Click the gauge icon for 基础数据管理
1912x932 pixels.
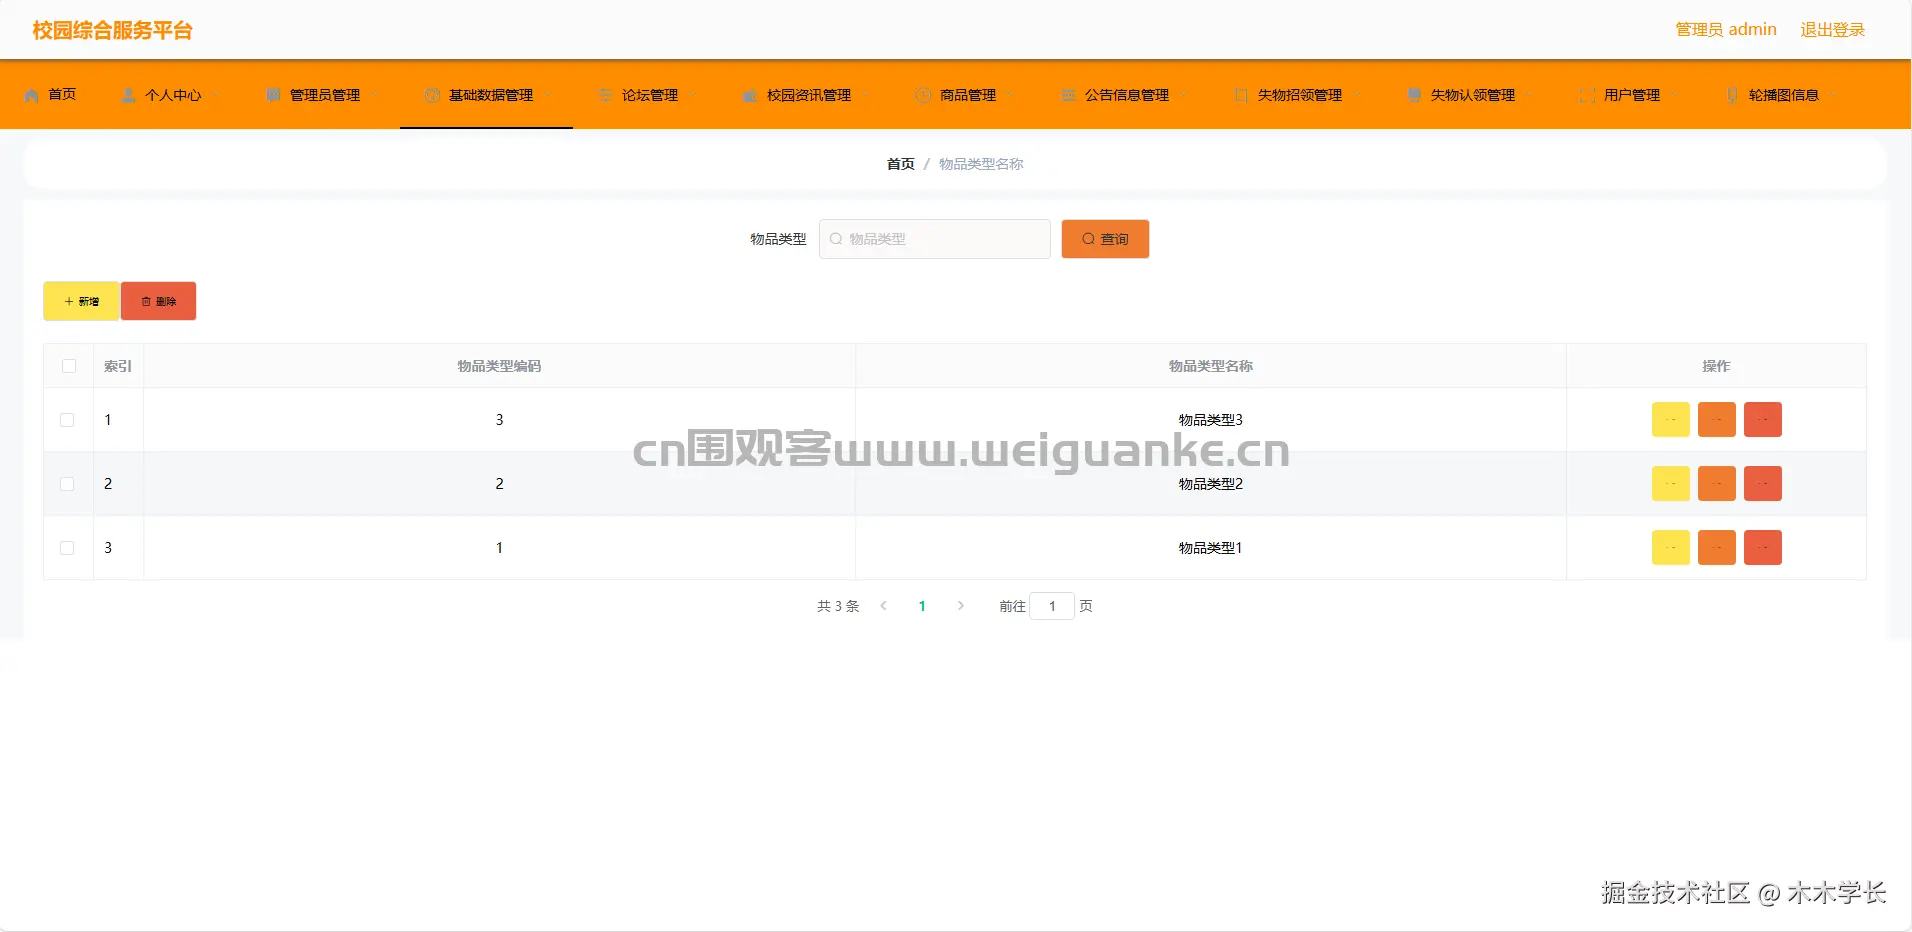click(x=432, y=95)
